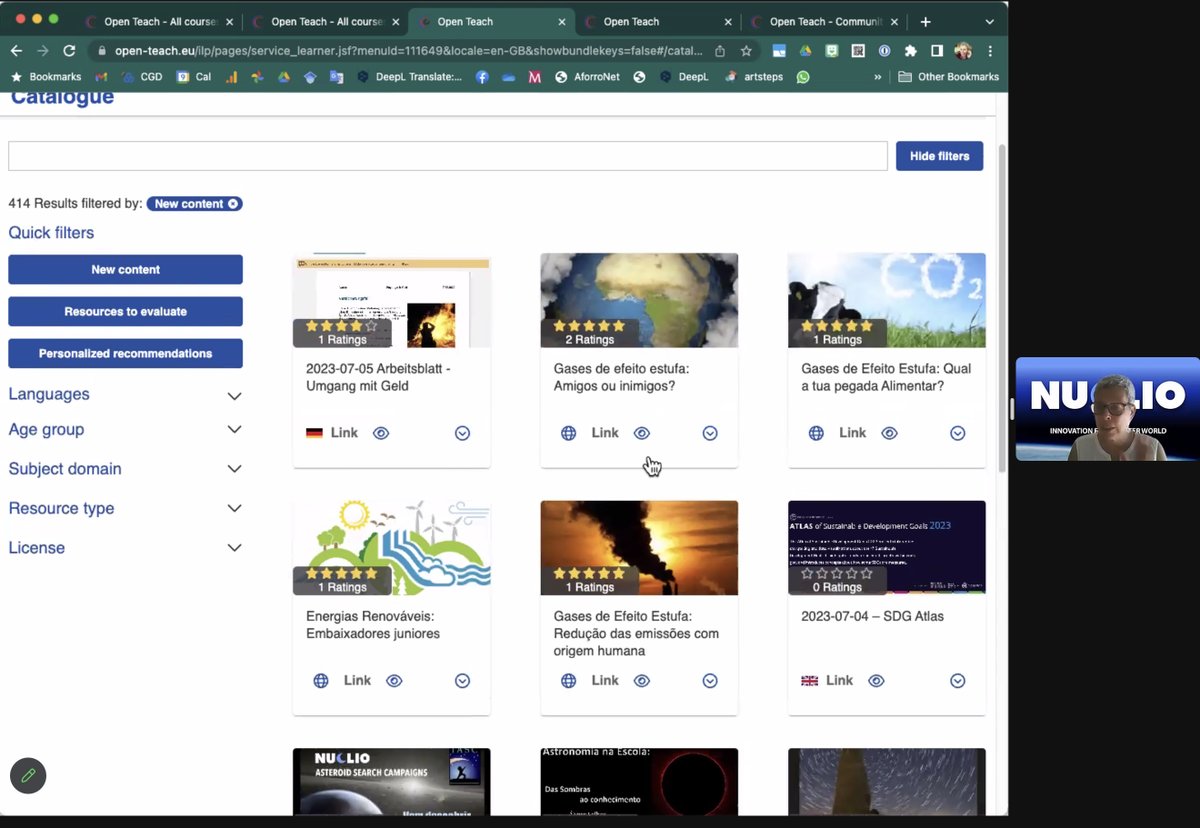Remove the New content filter chip
This screenshot has height=828, width=1200.
[233, 204]
